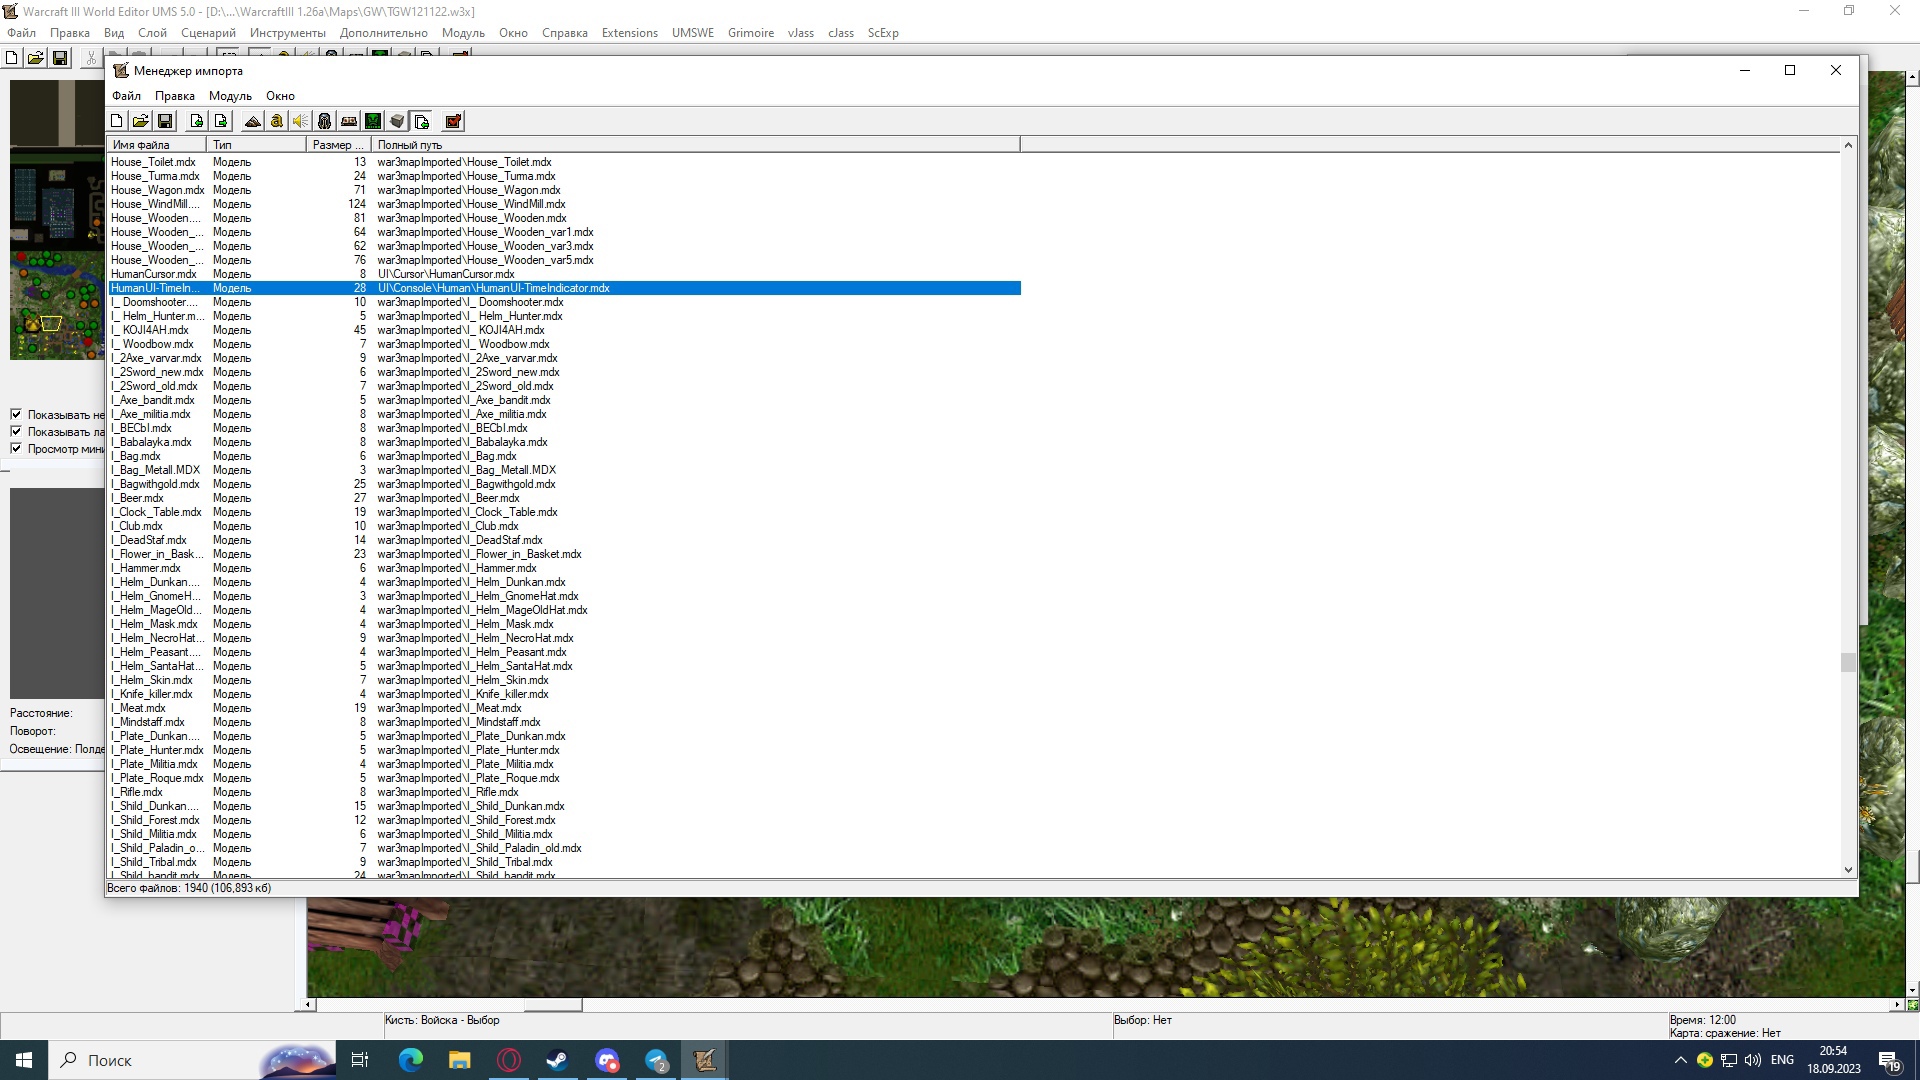Image resolution: width=1920 pixels, height=1080 pixels.
Task: Select row I_Beer.mdx
Action: tap(564, 498)
